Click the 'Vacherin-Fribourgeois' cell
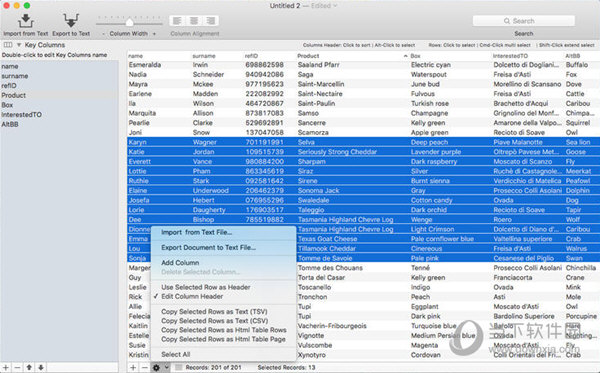 pyautogui.click(x=332, y=326)
